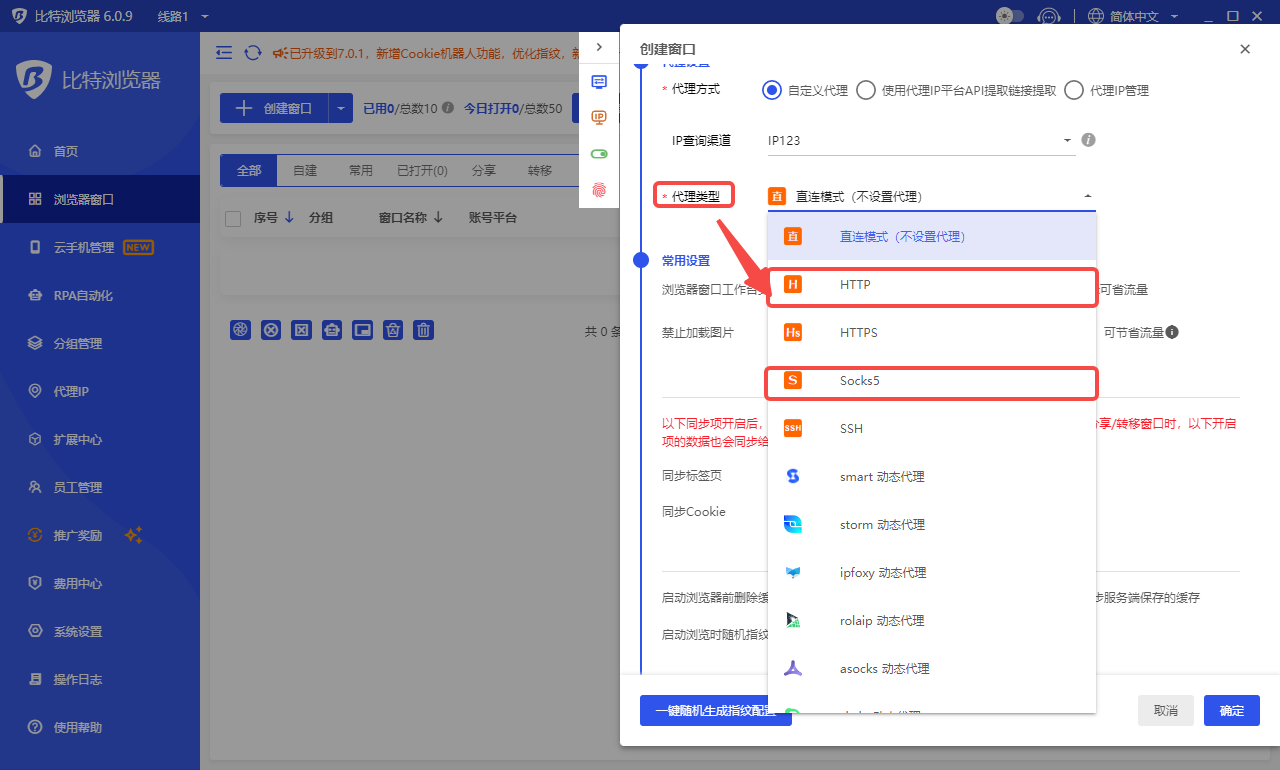Click the 创建窗口 button
The image size is (1280, 770).
[274, 108]
